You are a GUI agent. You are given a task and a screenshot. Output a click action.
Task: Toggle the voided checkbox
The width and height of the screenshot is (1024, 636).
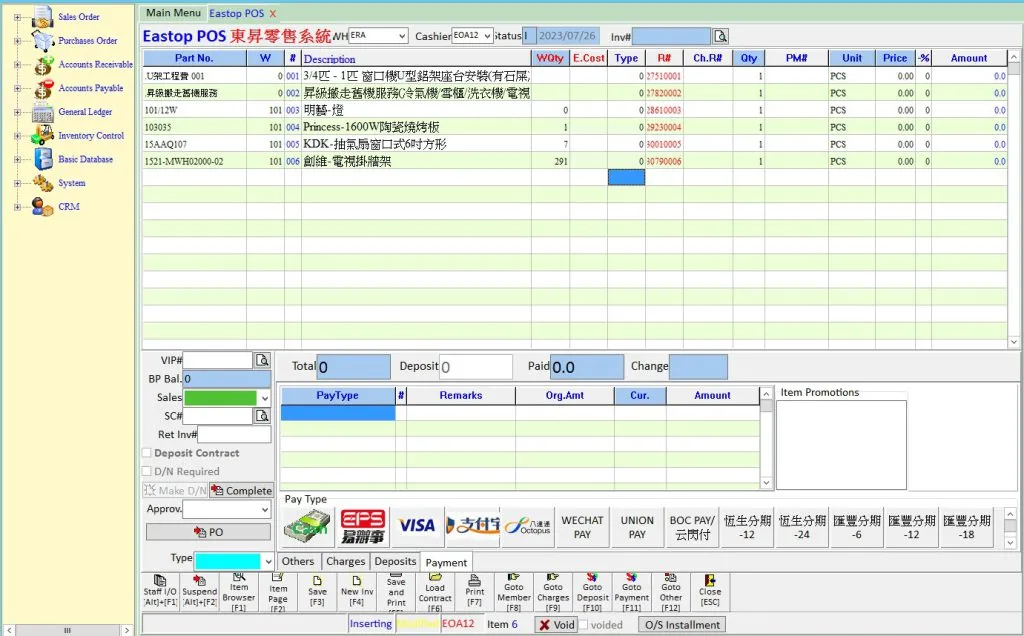584,625
